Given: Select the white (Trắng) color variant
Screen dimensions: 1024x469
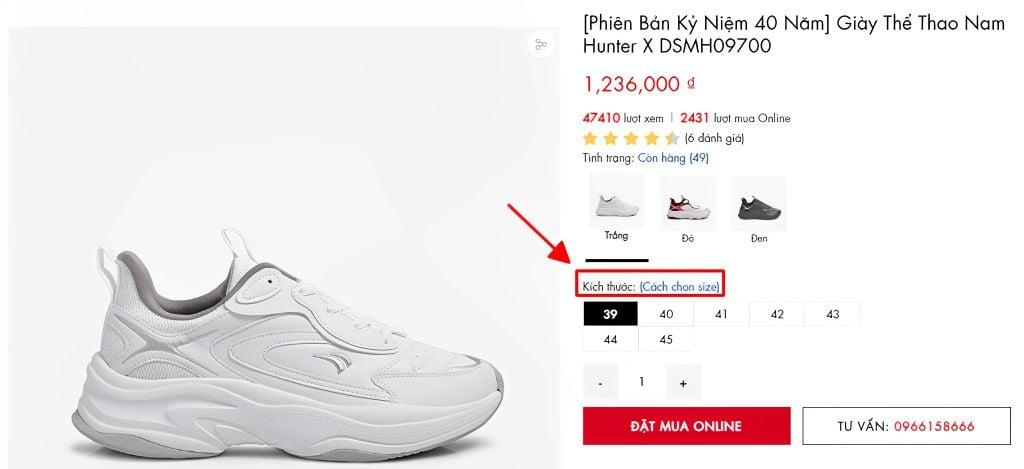Looking at the screenshot, I should (616, 205).
